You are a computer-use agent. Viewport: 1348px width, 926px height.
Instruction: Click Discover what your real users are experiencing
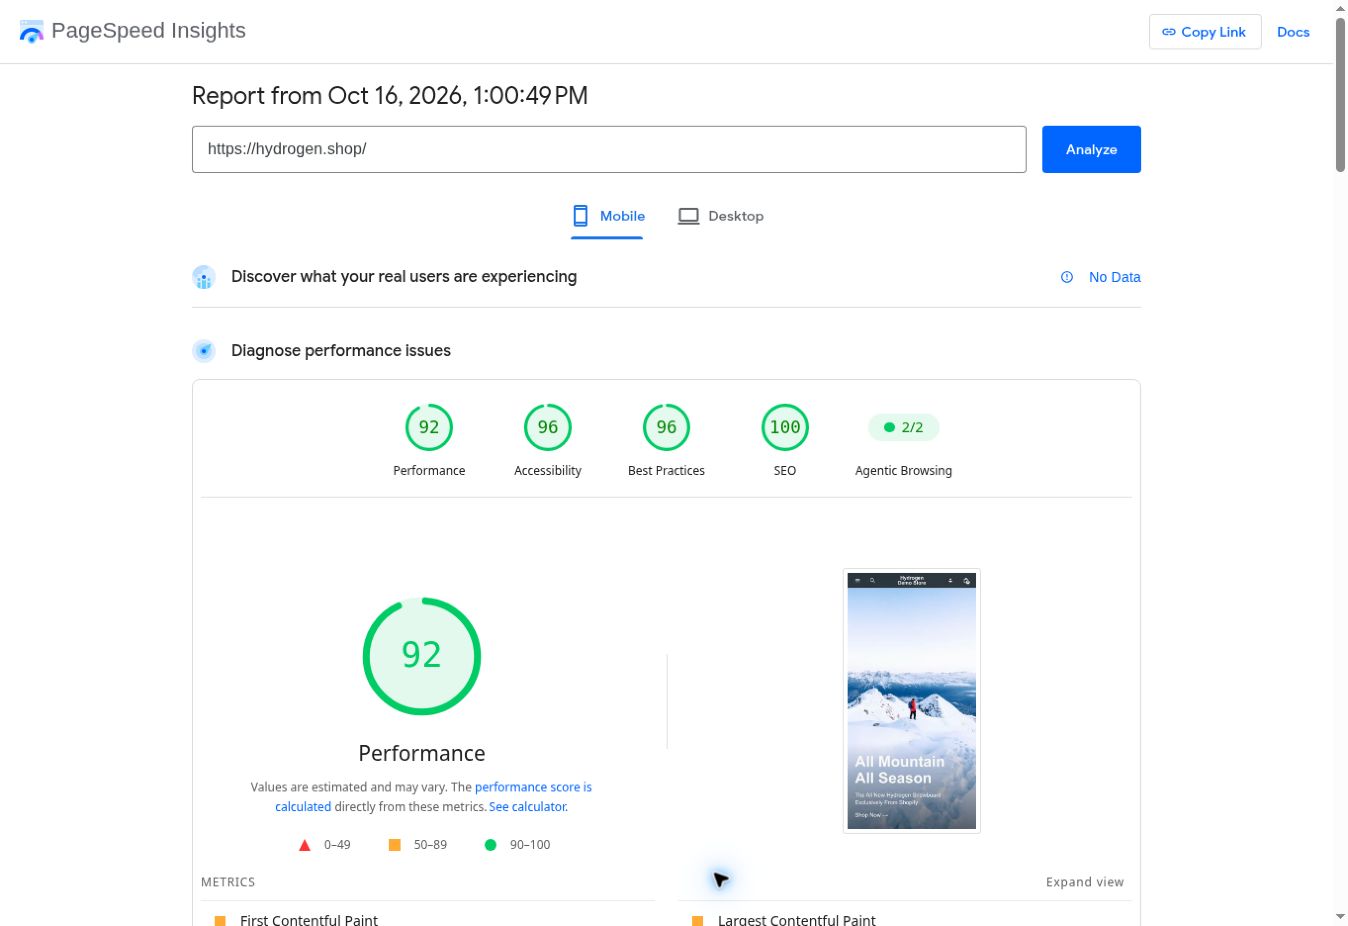pos(404,277)
